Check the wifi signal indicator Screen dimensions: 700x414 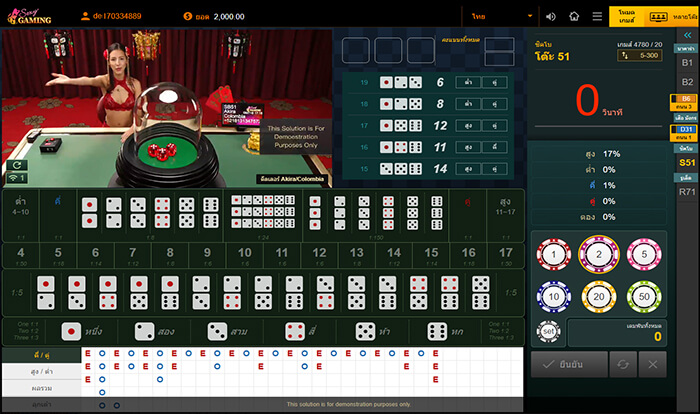point(17,178)
